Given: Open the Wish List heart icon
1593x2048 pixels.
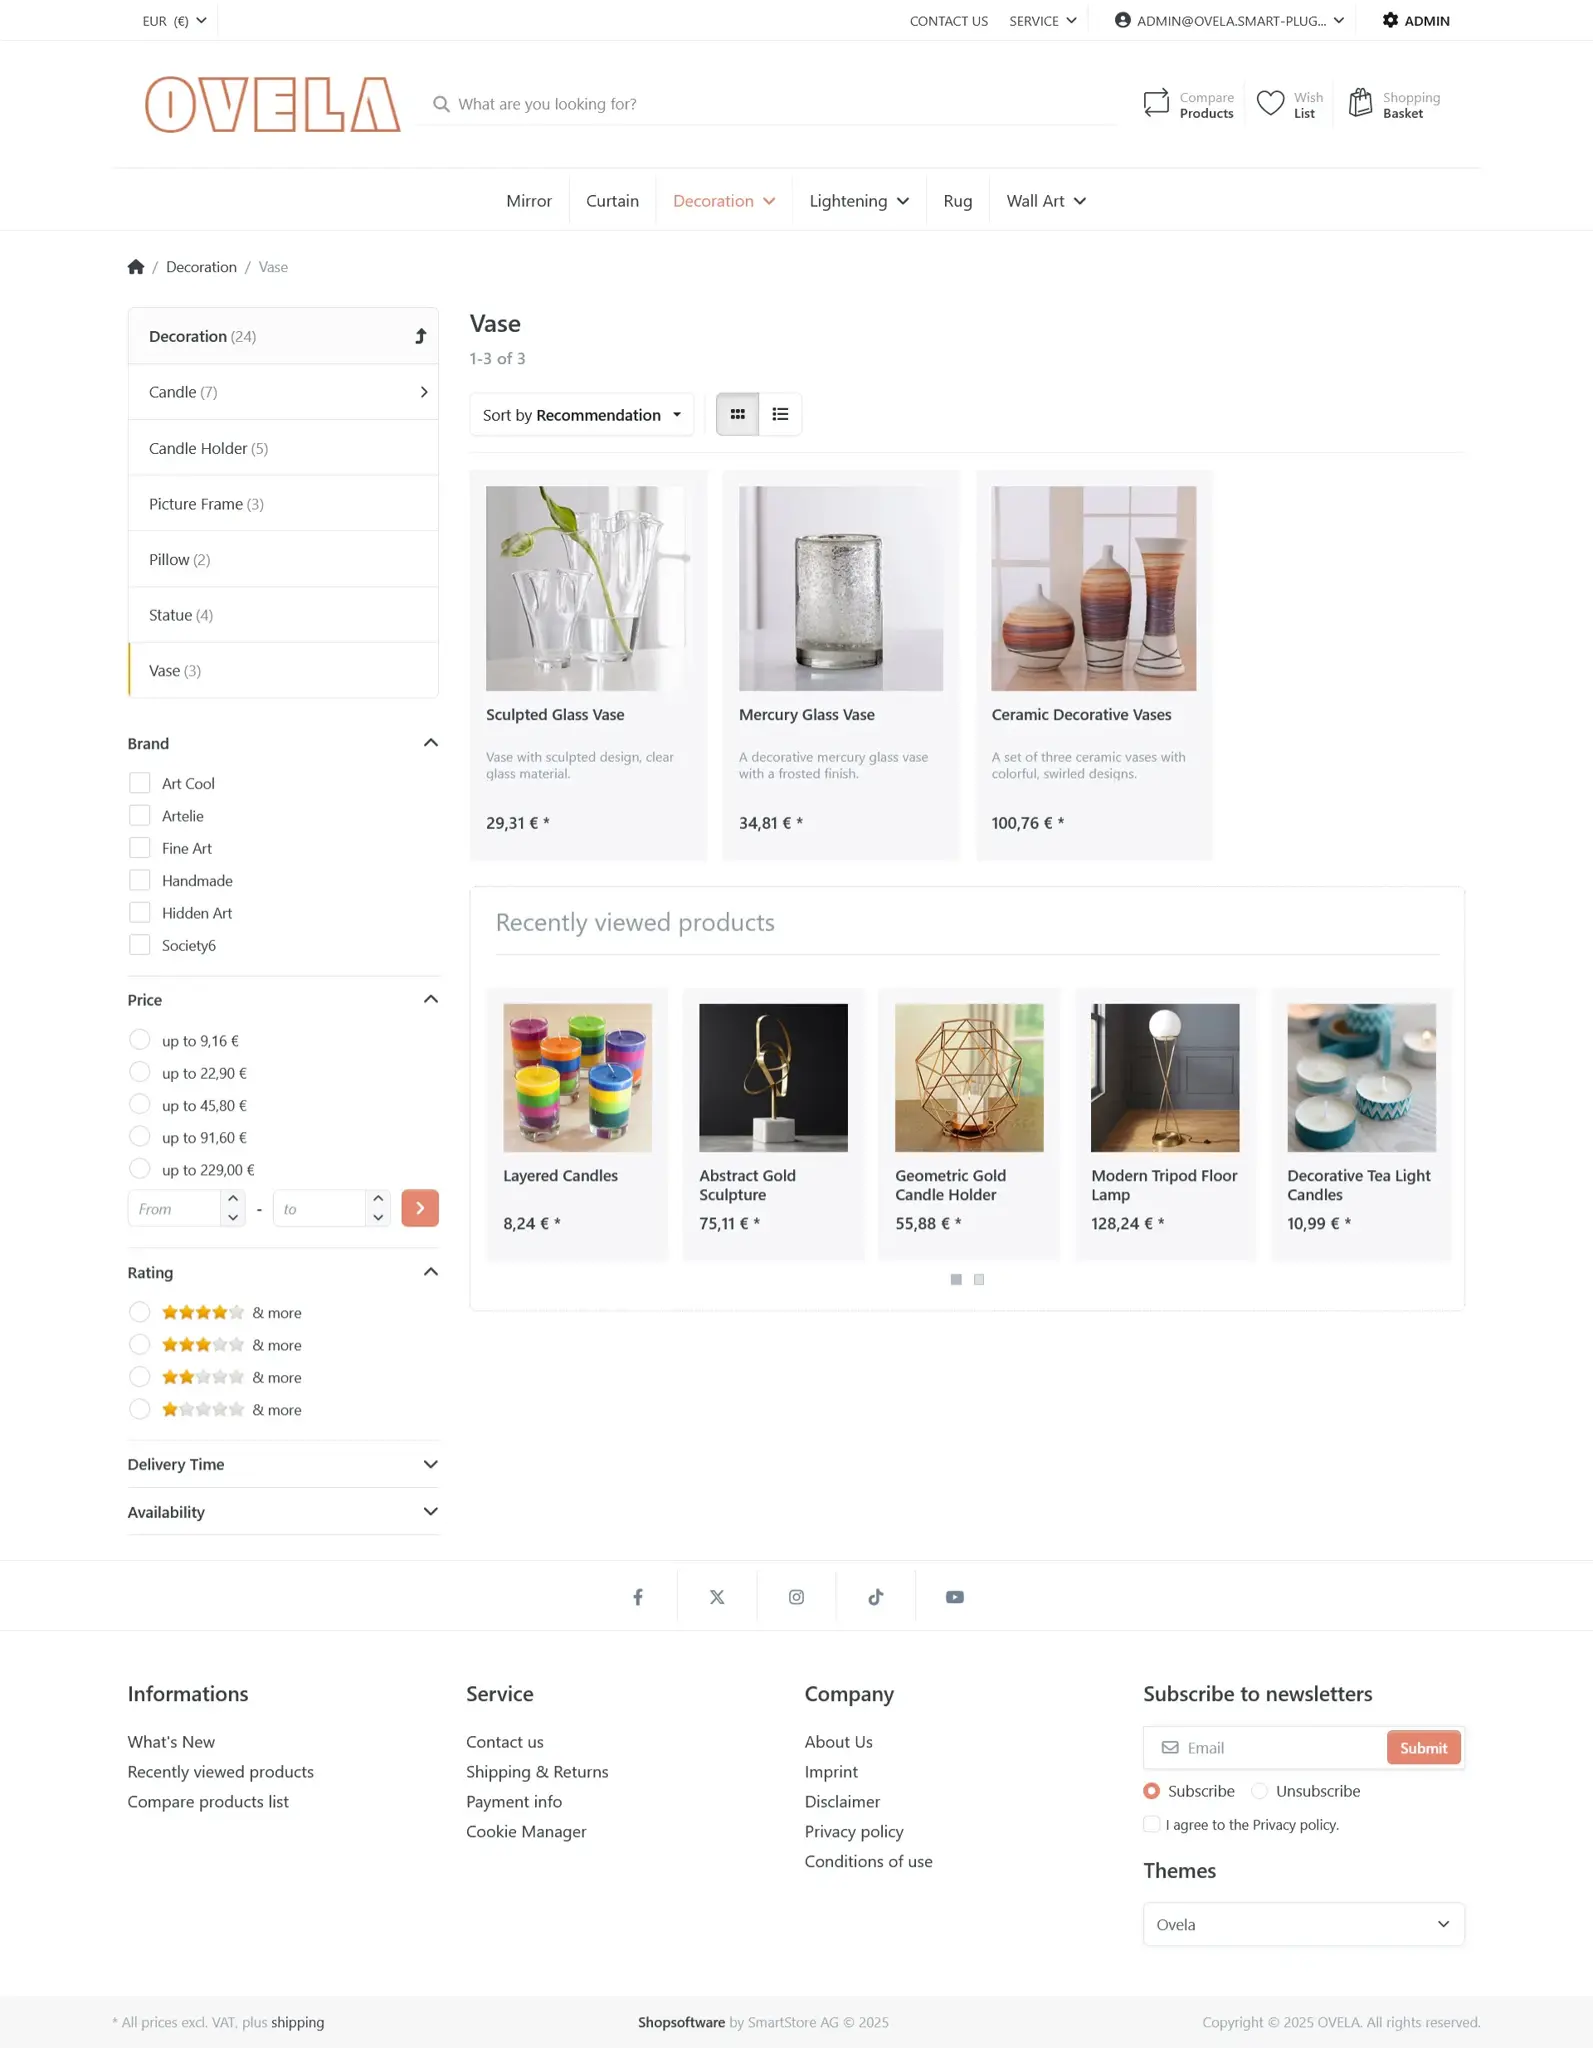Looking at the screenshot, I should [x=1270, y=103].
